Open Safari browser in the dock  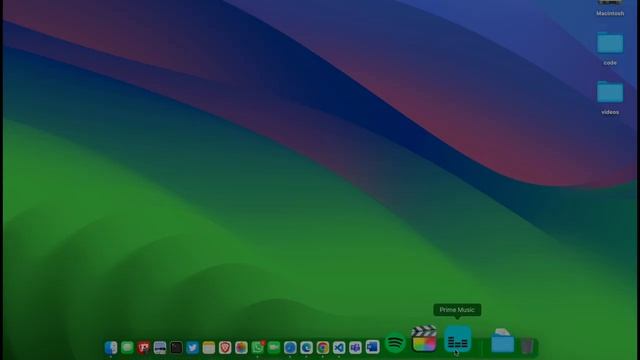pyautogui.click(x=290, y=347)
